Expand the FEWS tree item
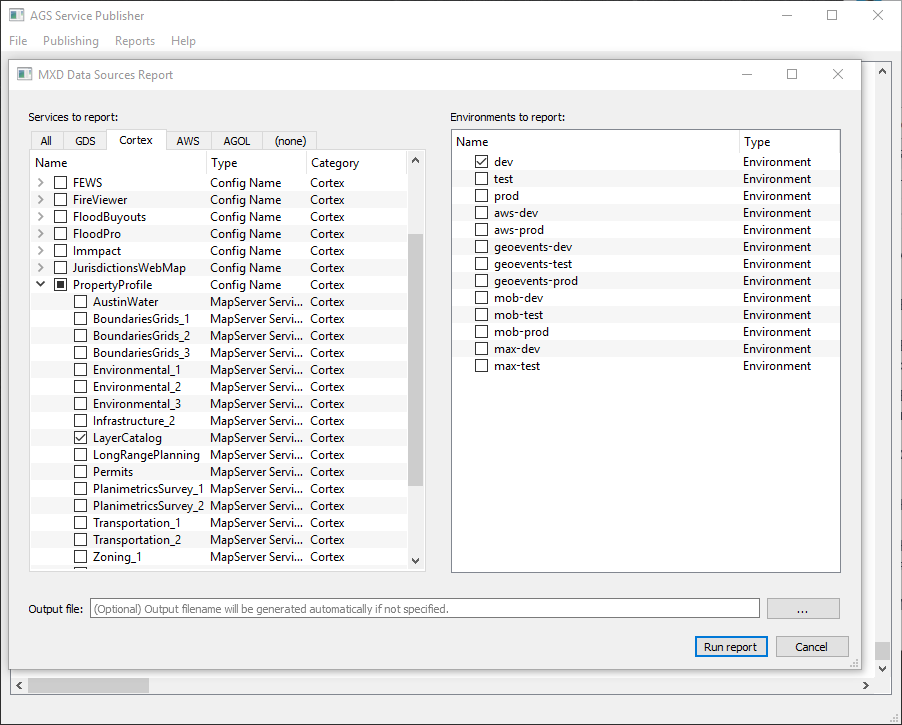The height and width of the screenshot is (725, 902). [x=41, y=182]
